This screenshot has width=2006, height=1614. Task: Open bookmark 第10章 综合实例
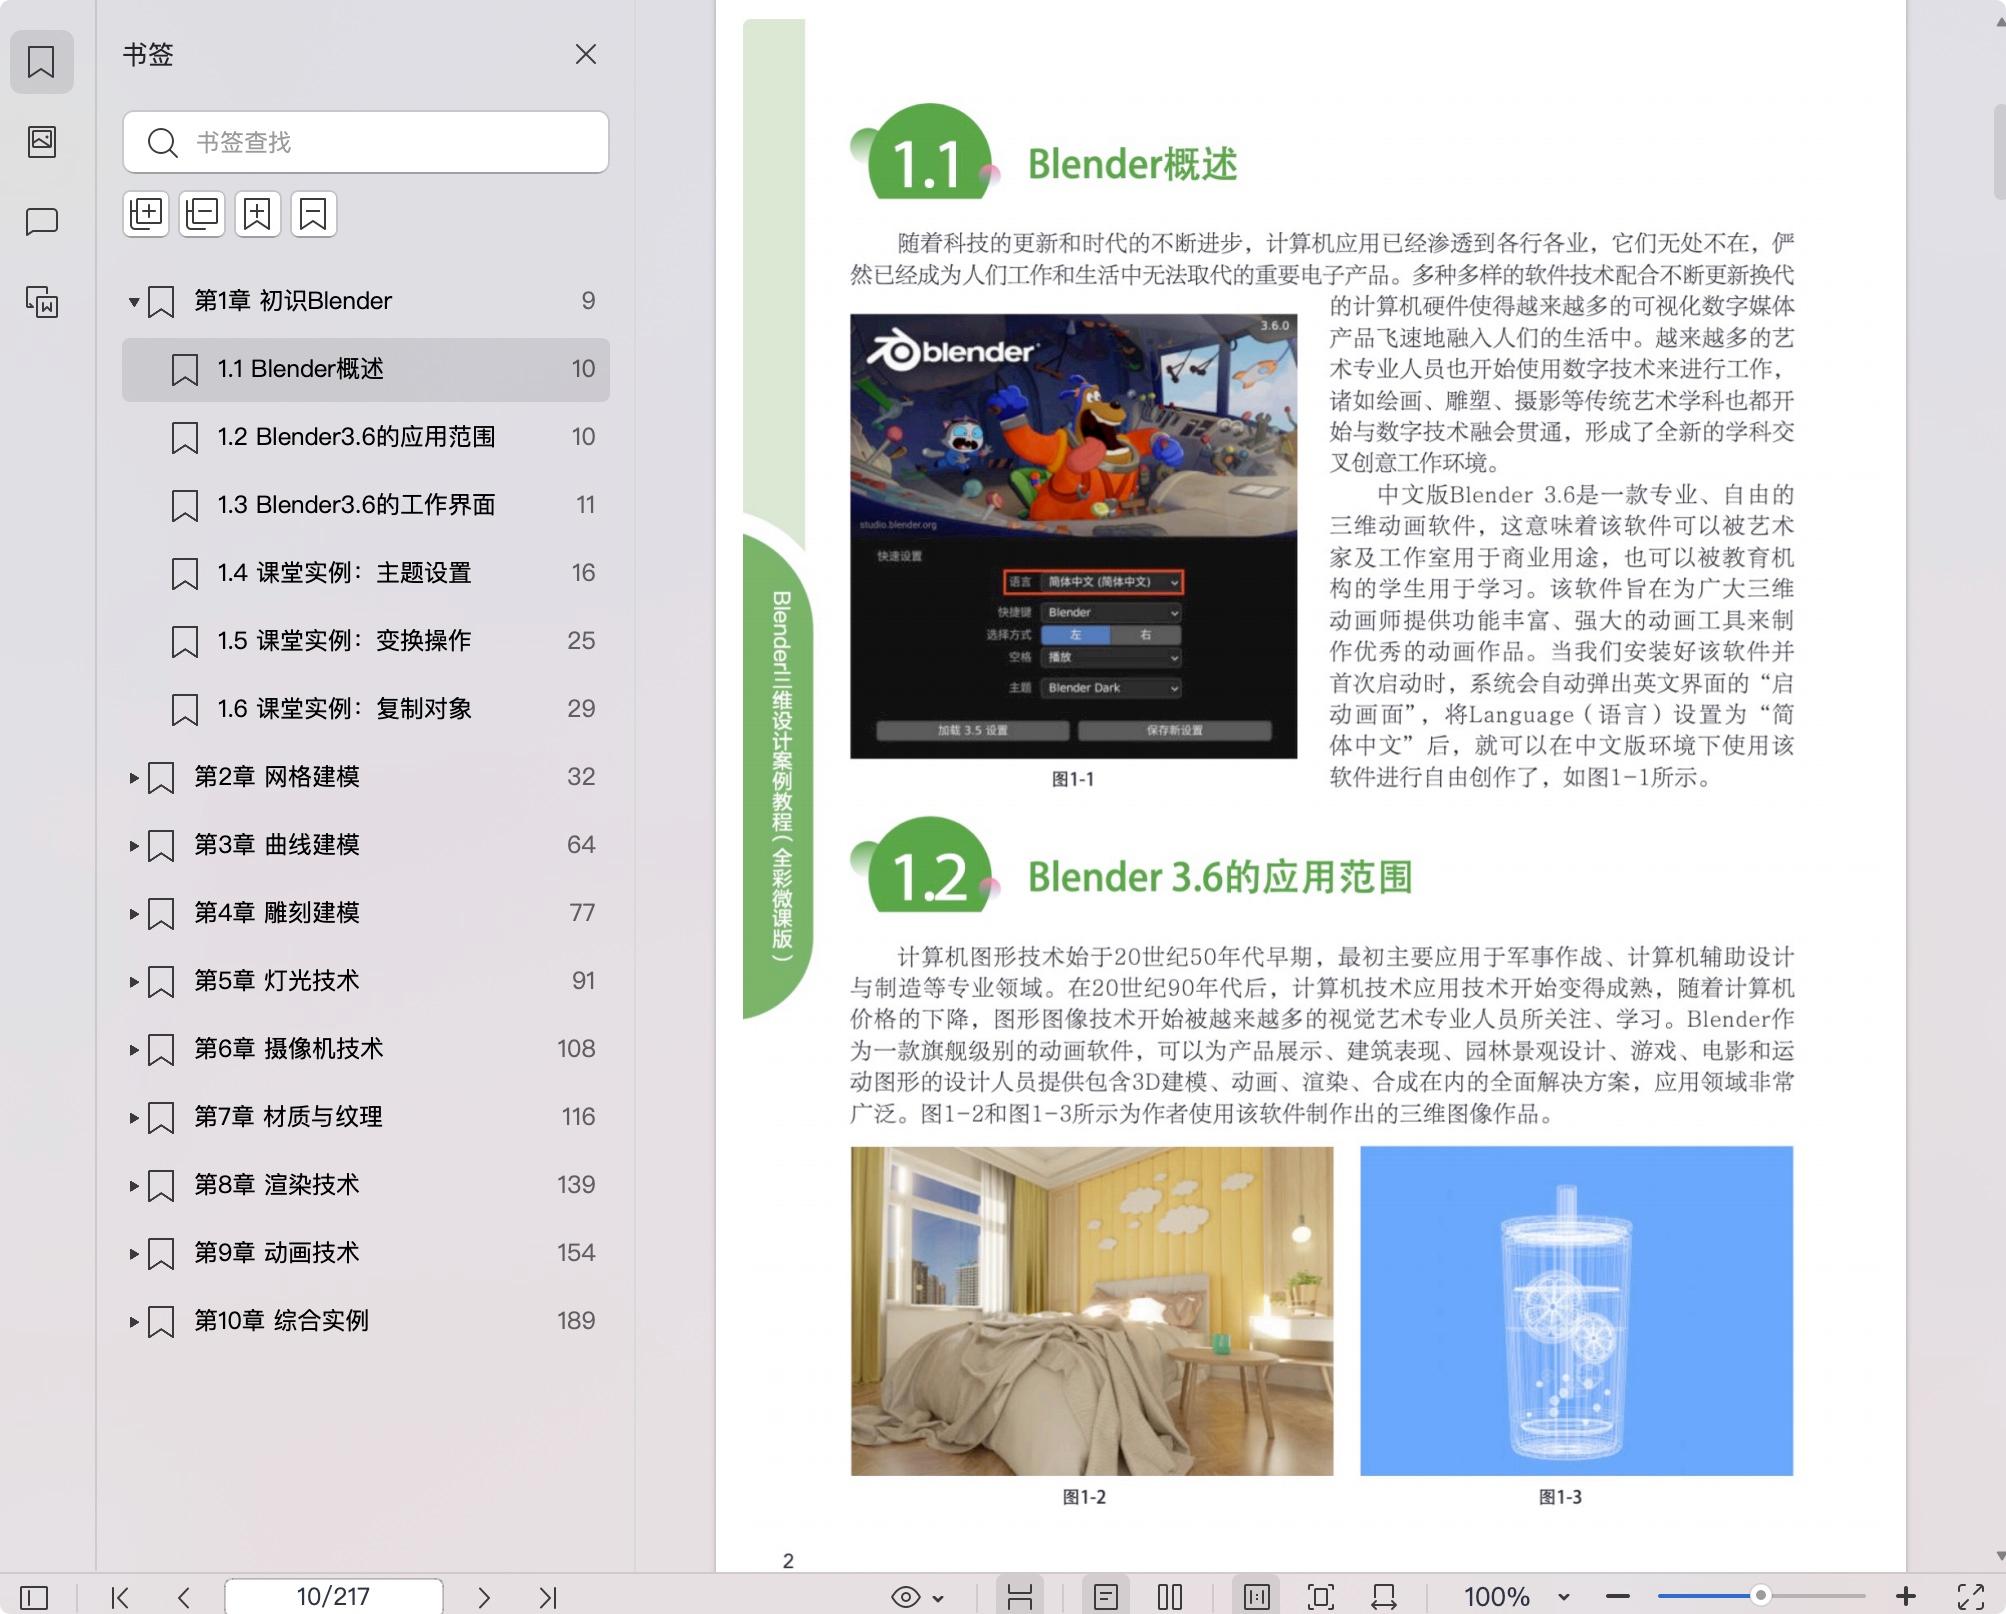tap(366, 1321)
